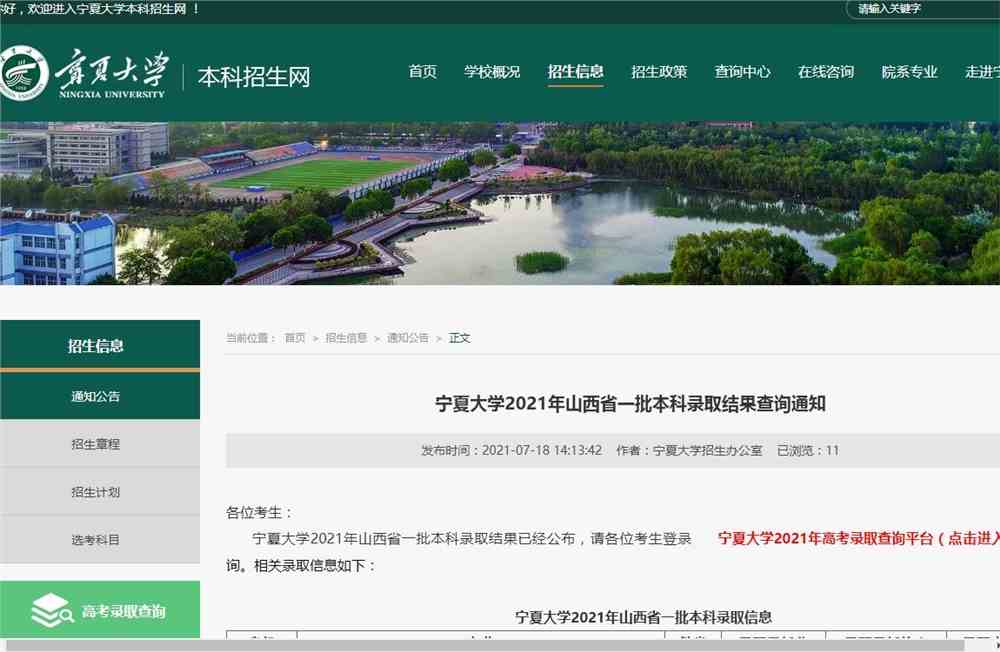Viewport: 1000px width, 652px height.
Task: Open 在线咨询 navigation item
Action: pyautogui.click(x=826, y=71)
